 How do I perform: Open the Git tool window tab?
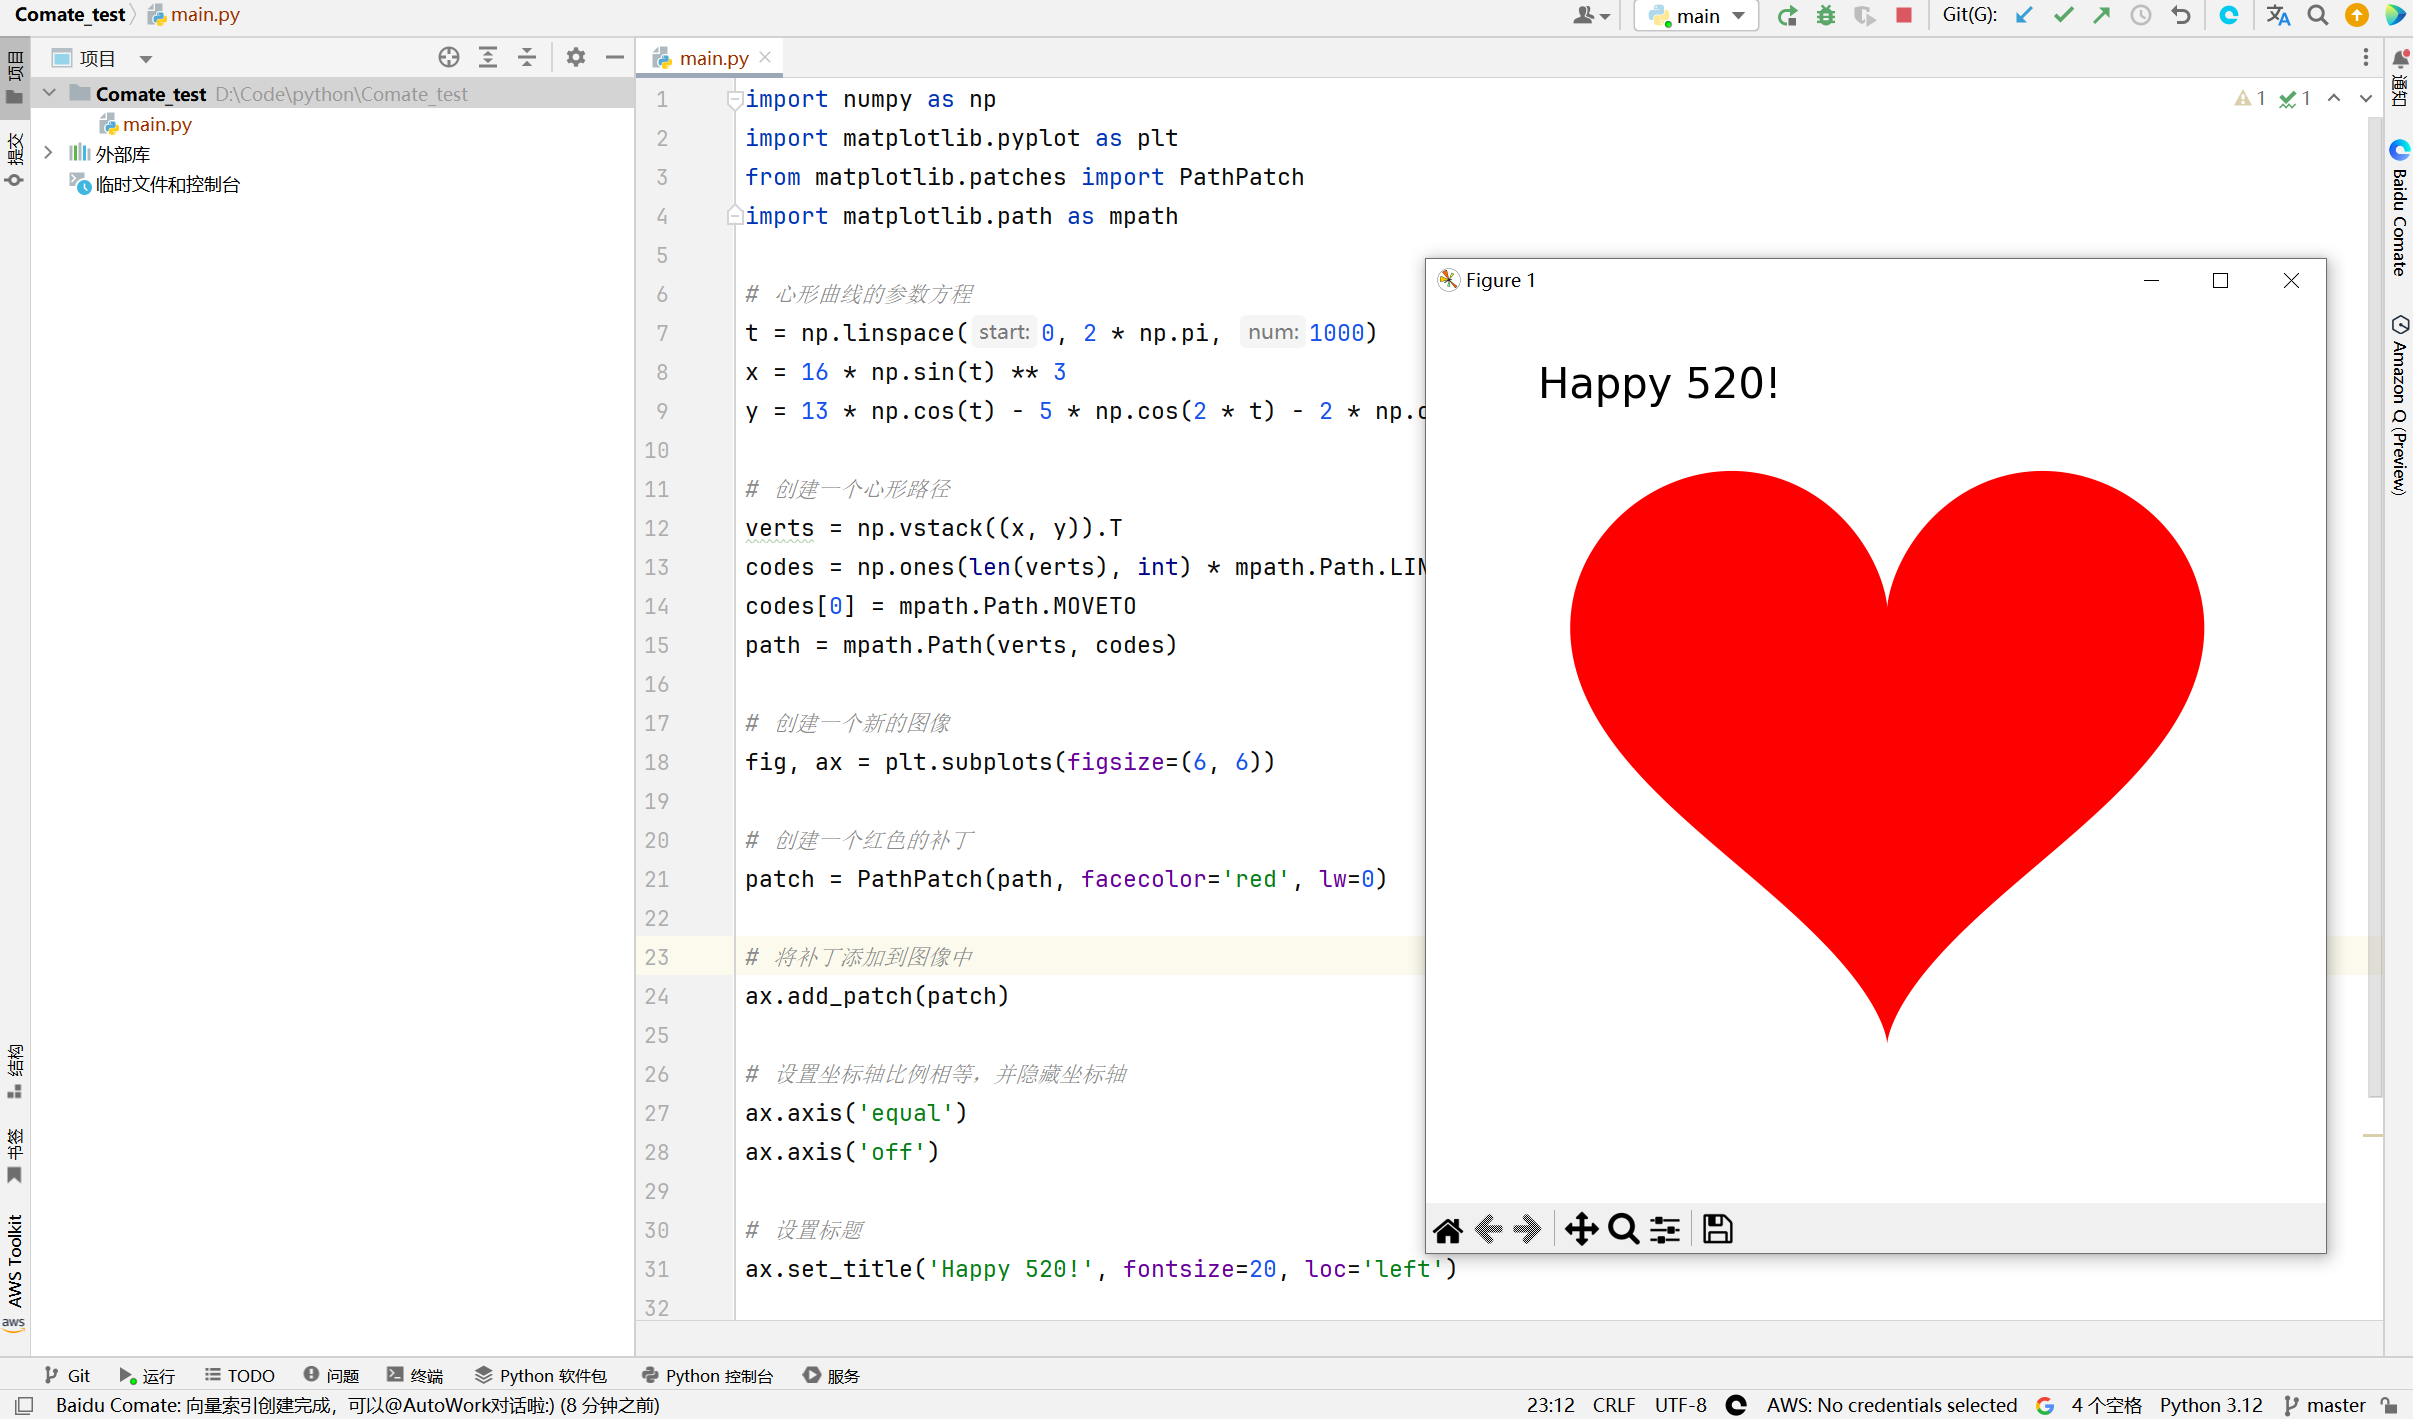point(68,1375)
